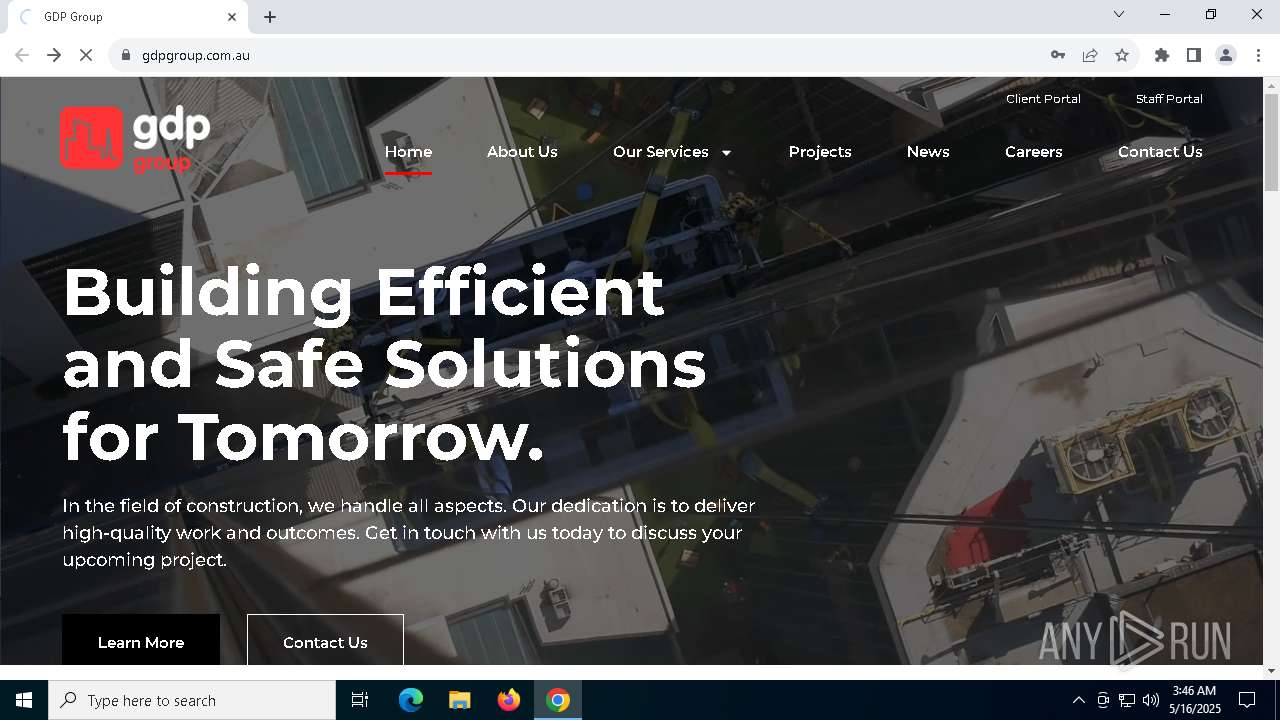The image size is (1280, 720).
Task: Open a new browser tab
Action: click(x=270, y=17)
